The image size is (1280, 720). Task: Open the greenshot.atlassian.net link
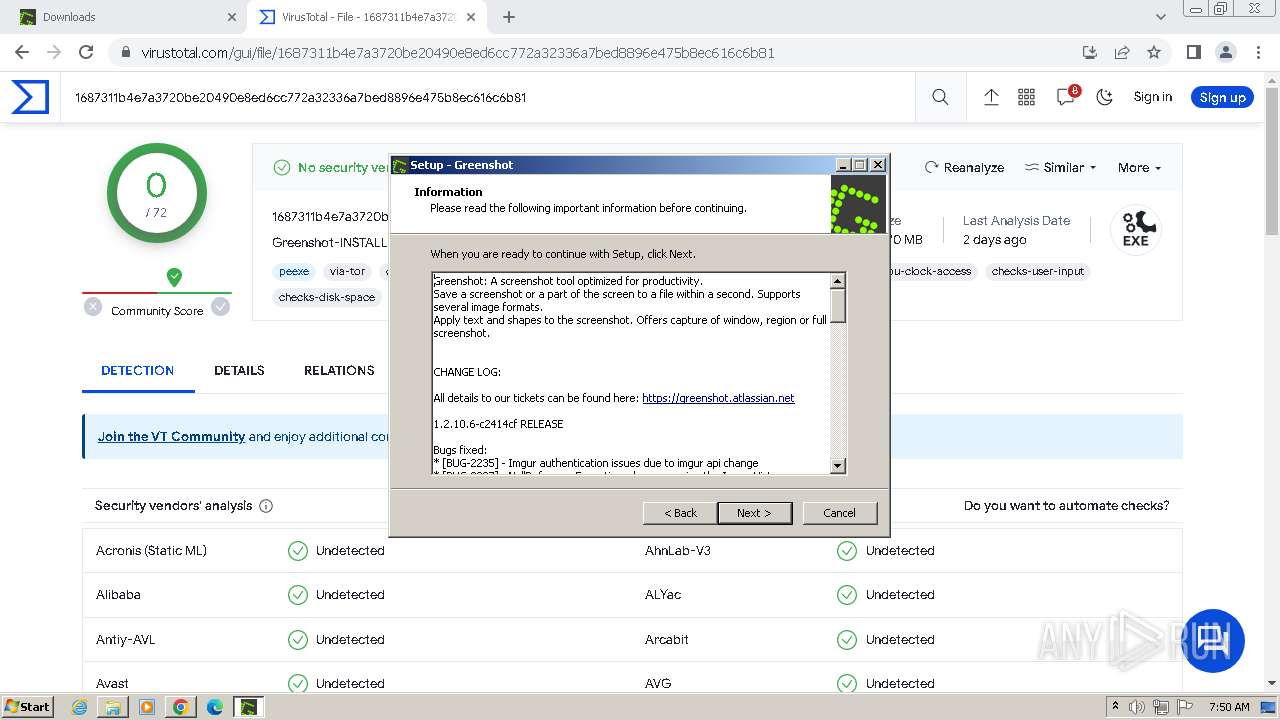(x=718, y=398)
